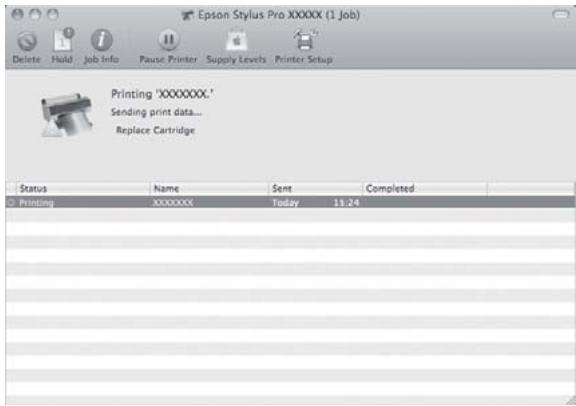
Task: Click the Sending print data text
Action: pyautogui.click(x=156, y=112)
